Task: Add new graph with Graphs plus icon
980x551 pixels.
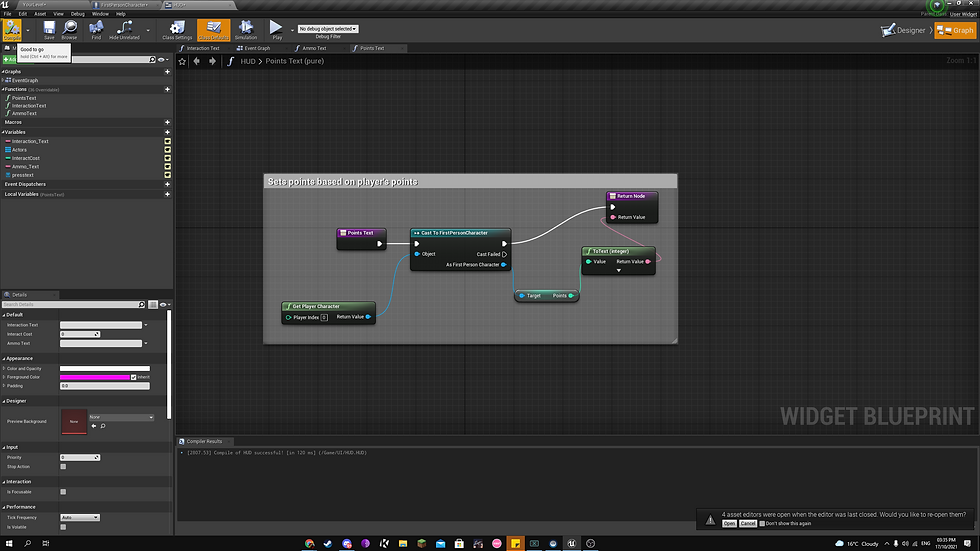Action: point(167,72)
